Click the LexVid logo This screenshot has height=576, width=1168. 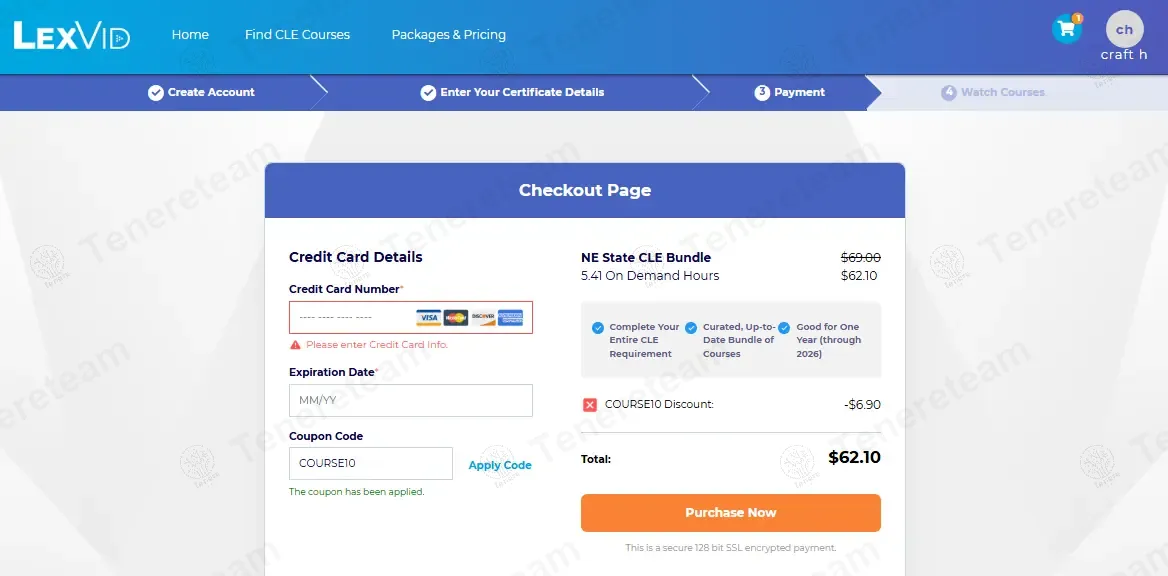71,36
